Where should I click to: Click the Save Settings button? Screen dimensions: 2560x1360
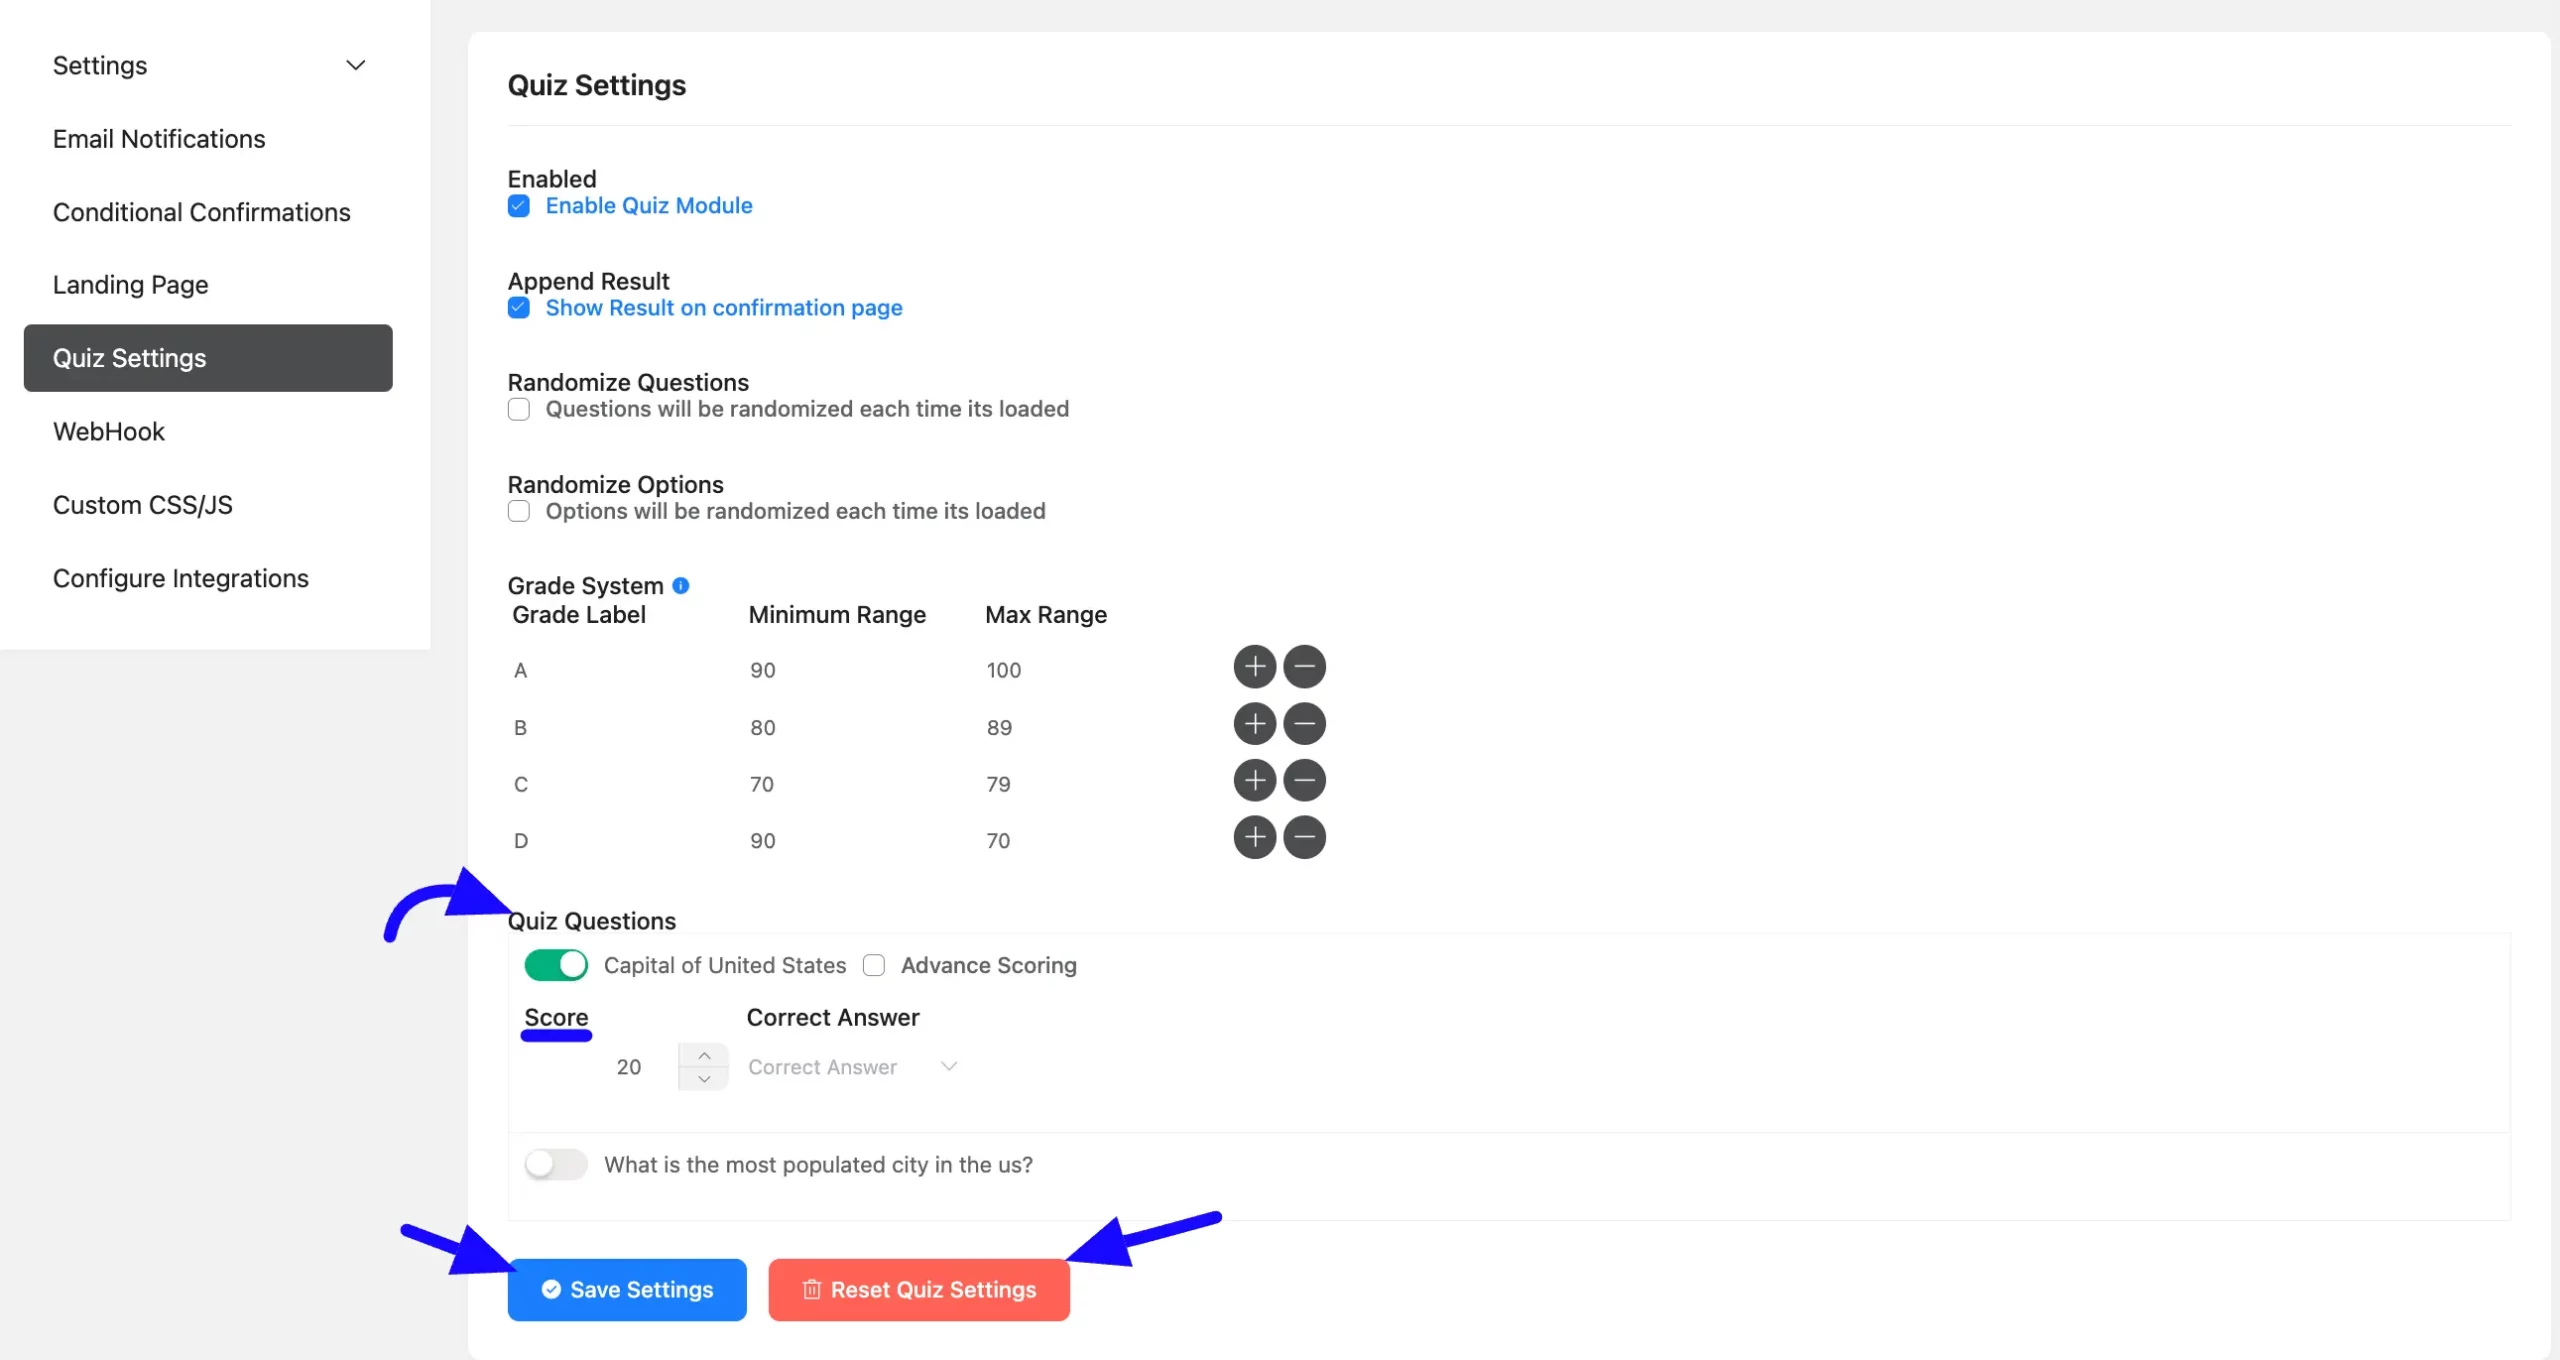point(627,1290)
